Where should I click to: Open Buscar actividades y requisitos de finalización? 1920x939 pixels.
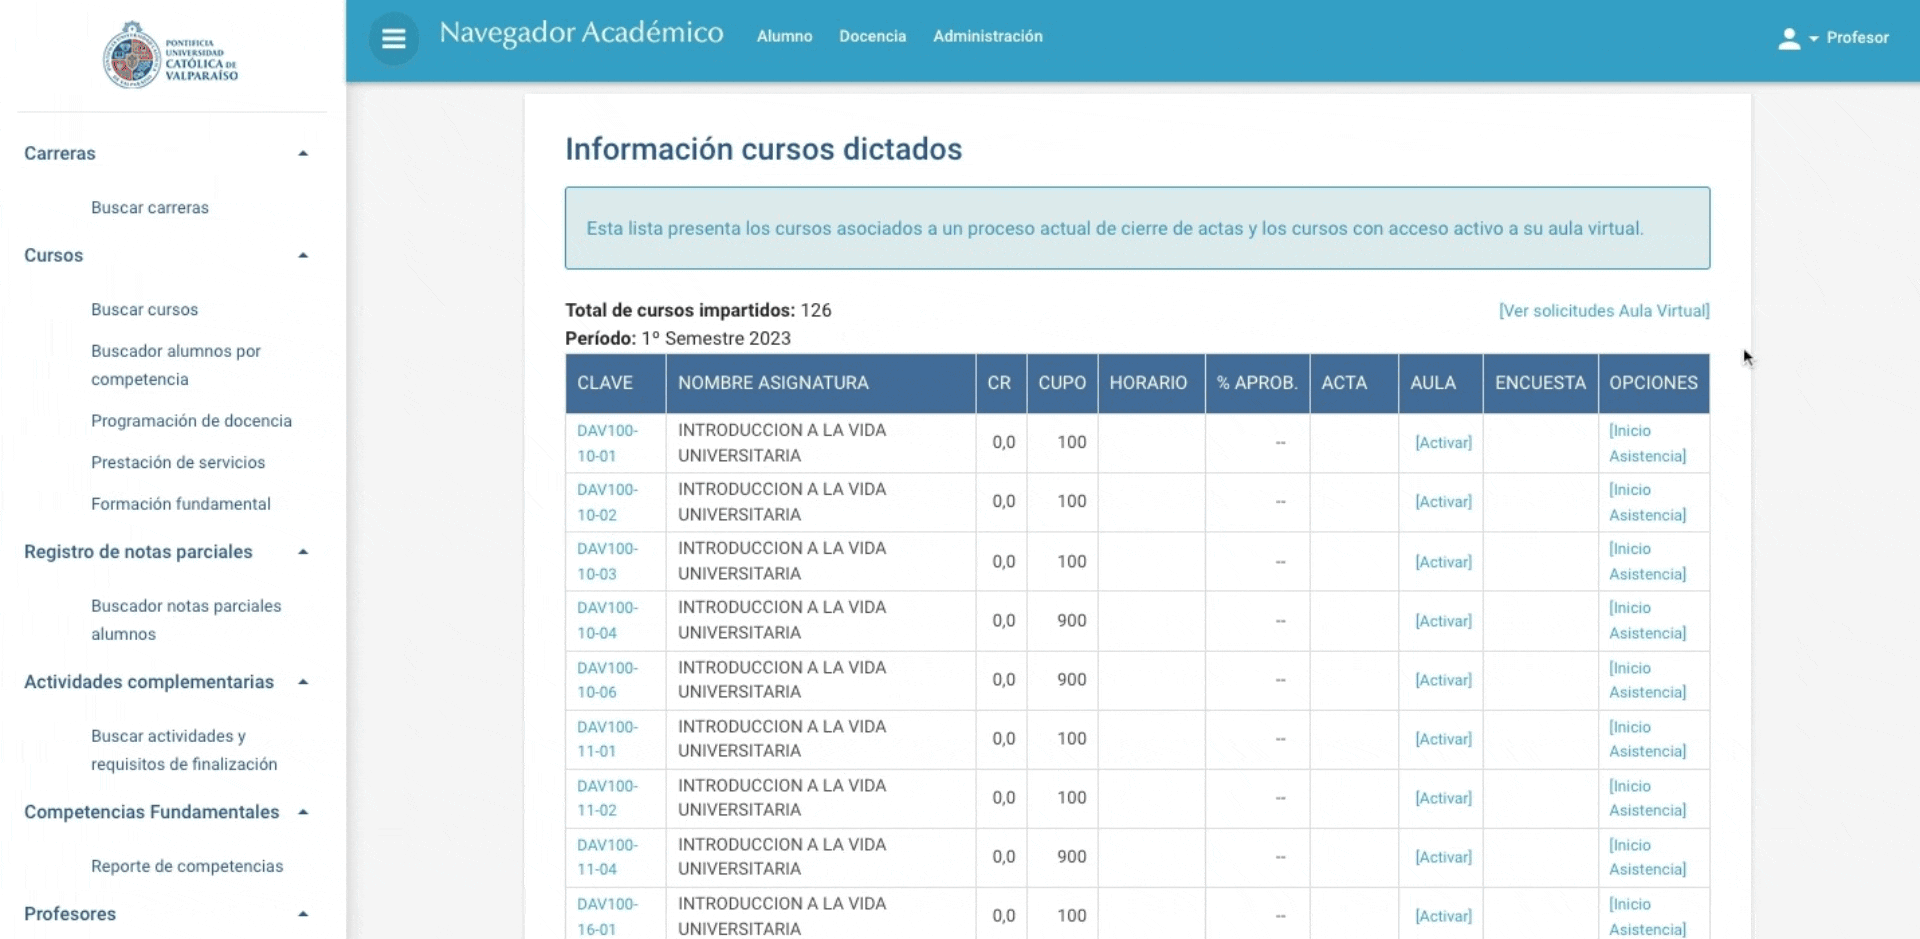point(184,750)
